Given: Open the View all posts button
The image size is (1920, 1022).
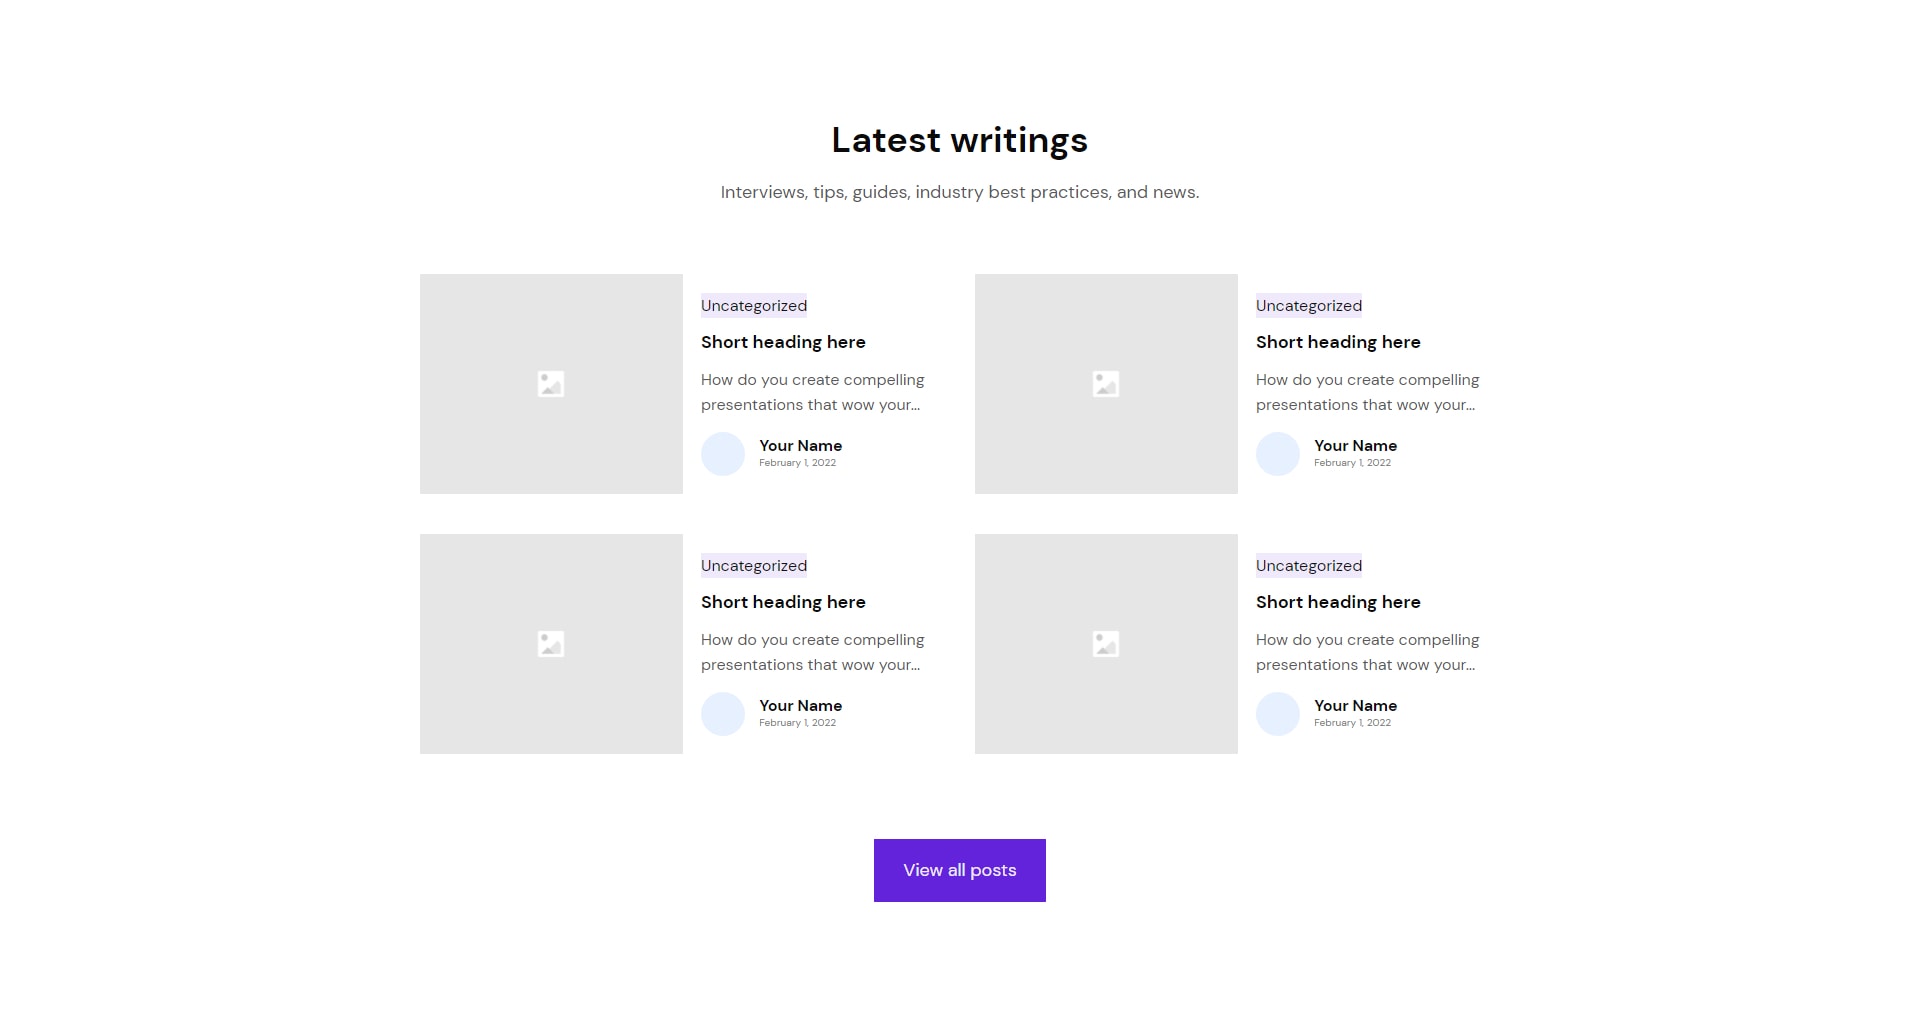Looking at the screenshot, I should pos(960,870).
